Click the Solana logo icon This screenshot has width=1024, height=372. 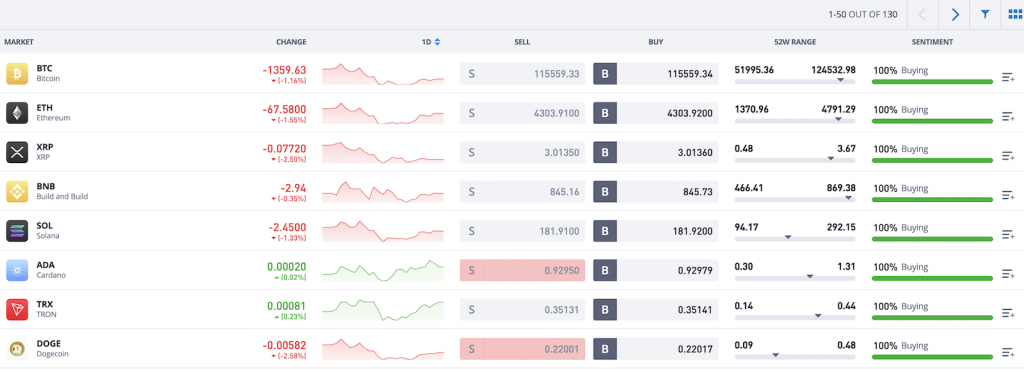(17, 231)
